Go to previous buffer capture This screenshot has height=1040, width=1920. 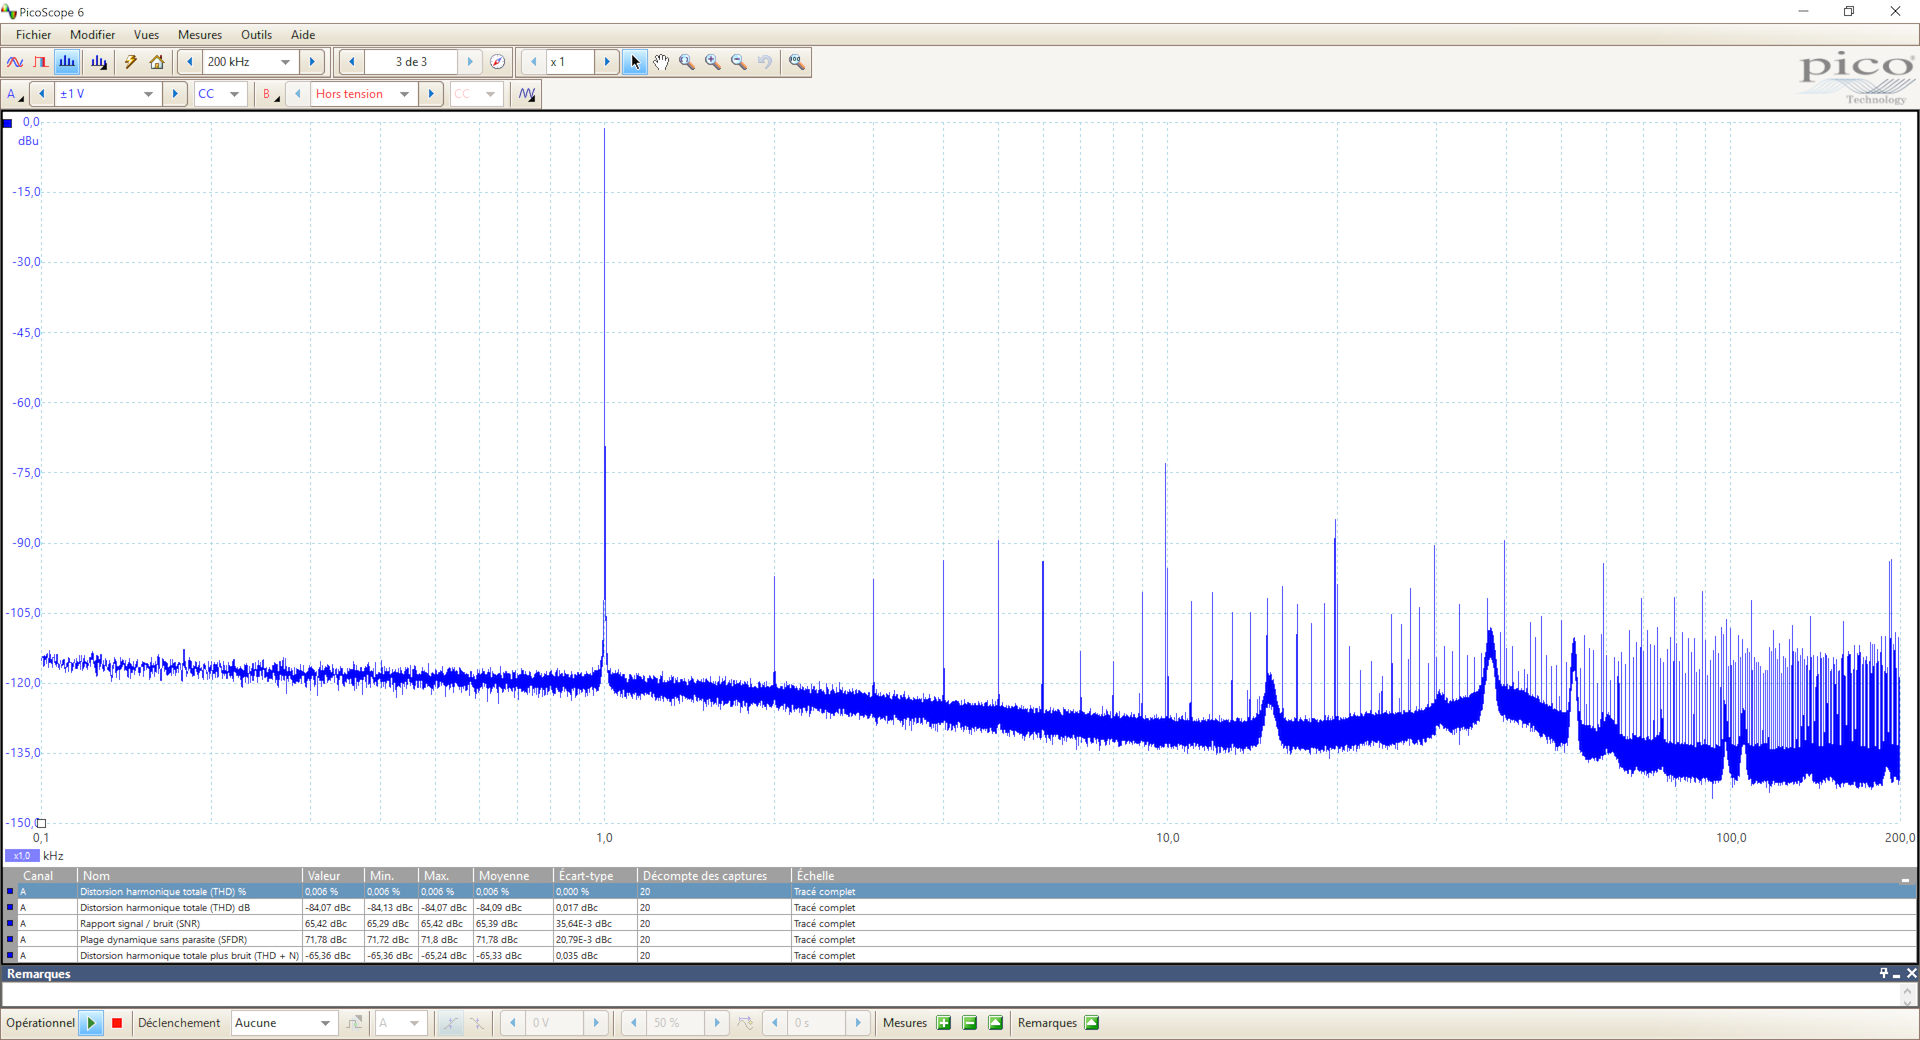[352, 62]
